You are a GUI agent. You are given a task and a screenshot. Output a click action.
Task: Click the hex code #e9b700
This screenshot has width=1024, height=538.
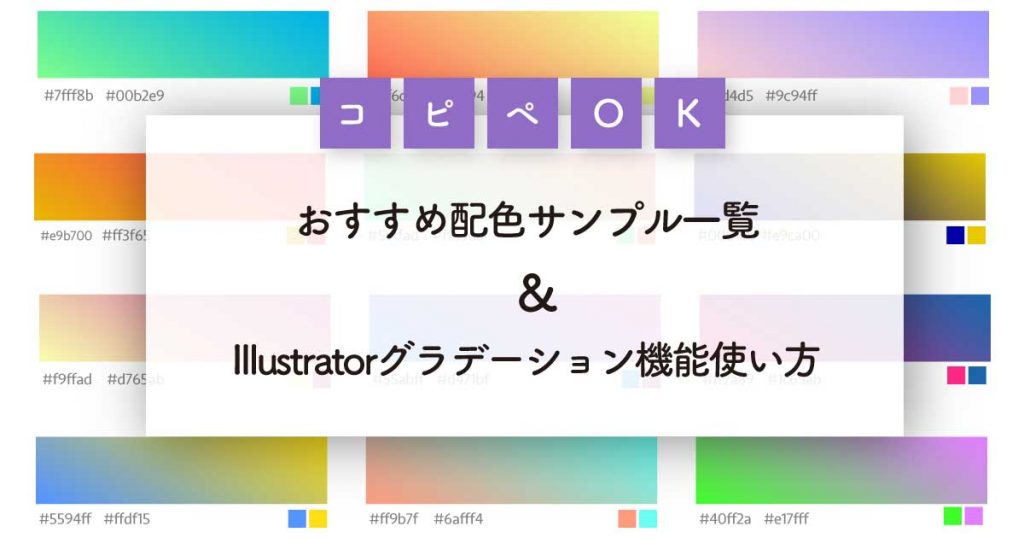click(x=67, y=236)
